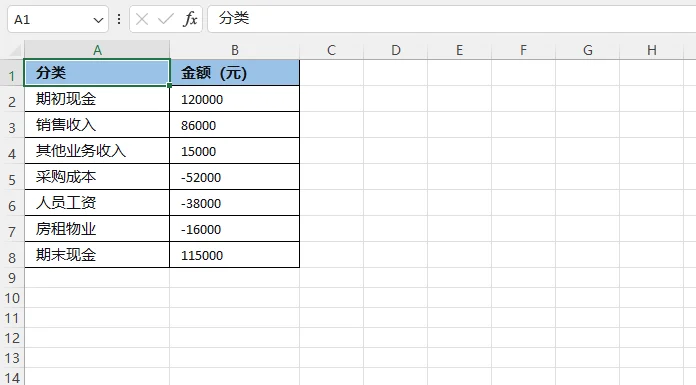
Task: Click cell 房租物业
Action: (97, 229)
